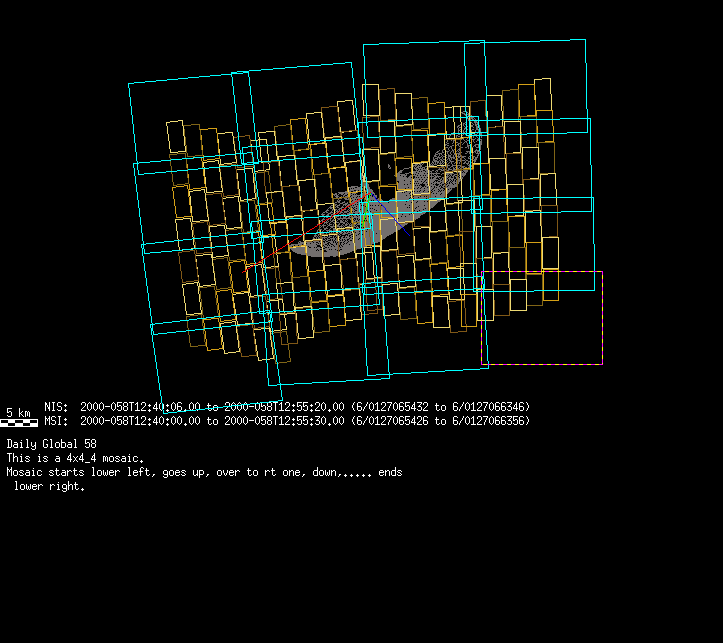Click the MSI clock range (6/0127065426 to 6/0127066356)
The width and height of the screenshot is (723, 643).
440,421
